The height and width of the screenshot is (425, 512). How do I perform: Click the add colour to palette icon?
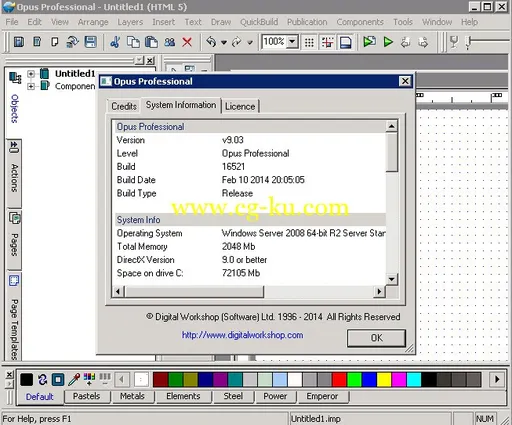point(89,379)
